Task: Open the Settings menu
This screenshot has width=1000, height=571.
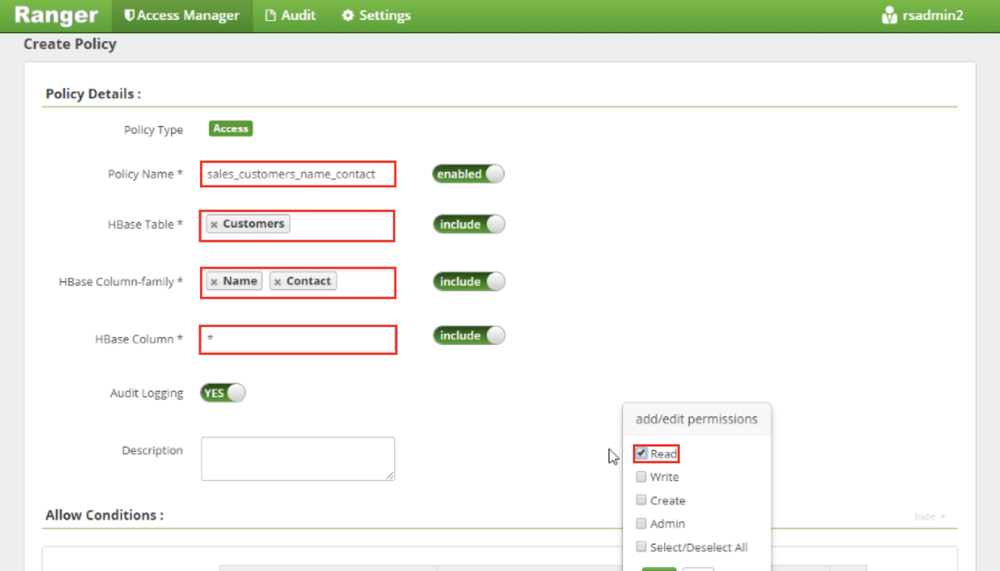Action: coord(376,15)
